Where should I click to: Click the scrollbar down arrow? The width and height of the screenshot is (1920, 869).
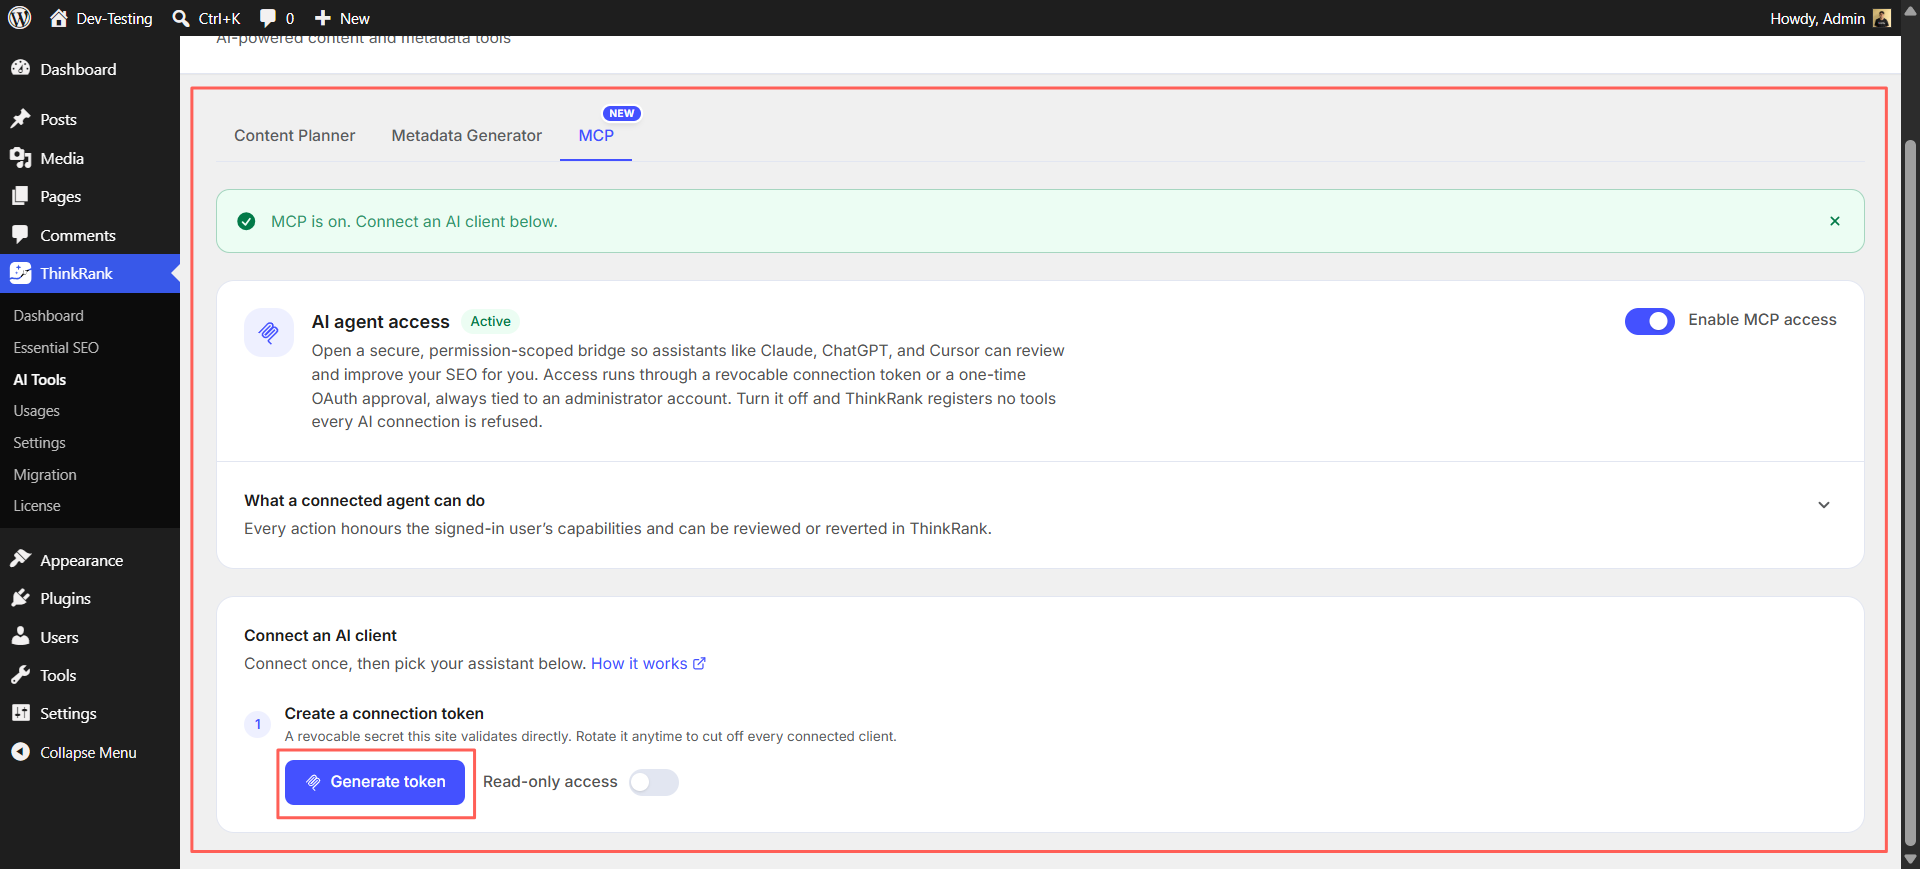(1910, 860)
